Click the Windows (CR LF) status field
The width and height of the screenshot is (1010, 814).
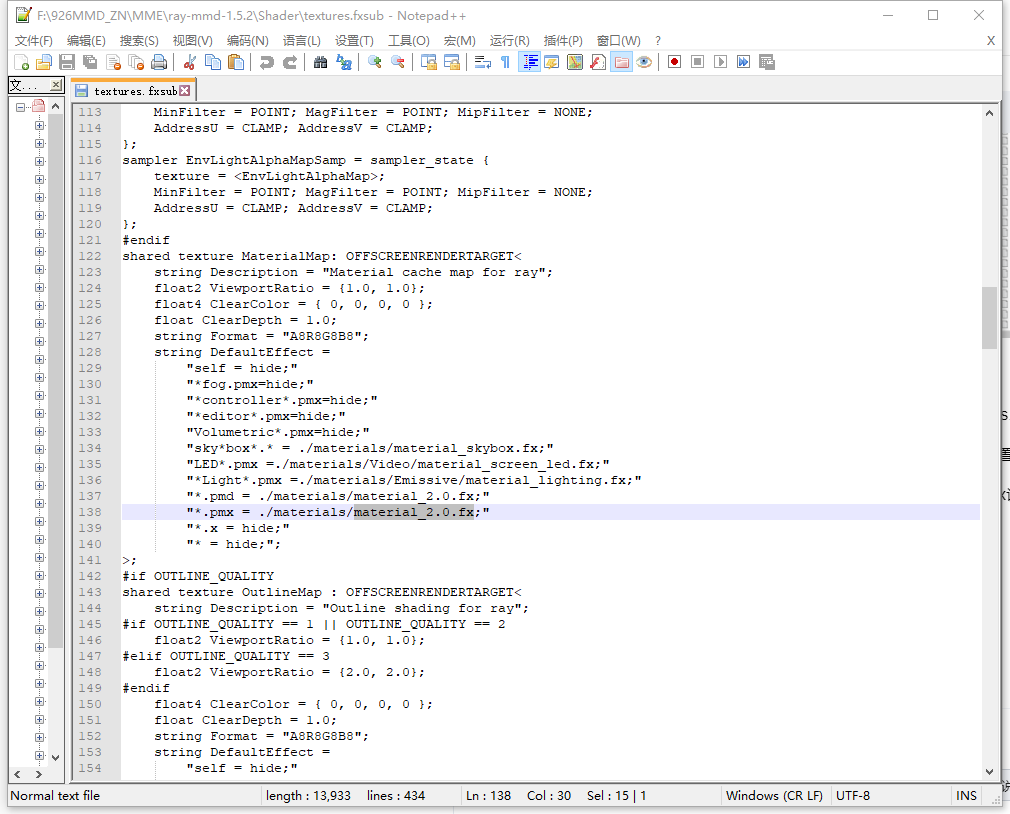pyautogui.click(x=774, y=795)
